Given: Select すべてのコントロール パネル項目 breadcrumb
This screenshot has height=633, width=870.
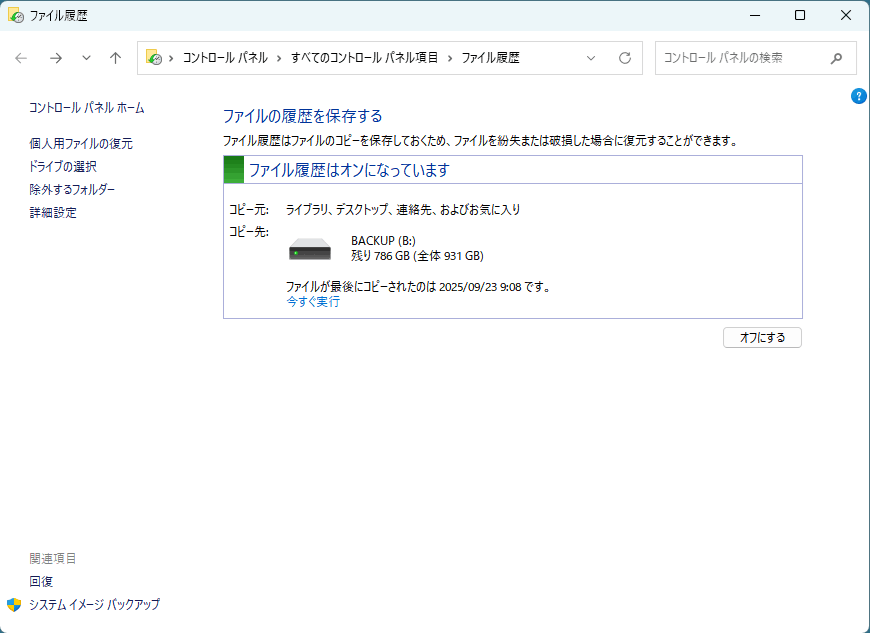Looking at the screenshot, I should coord(364,58).
